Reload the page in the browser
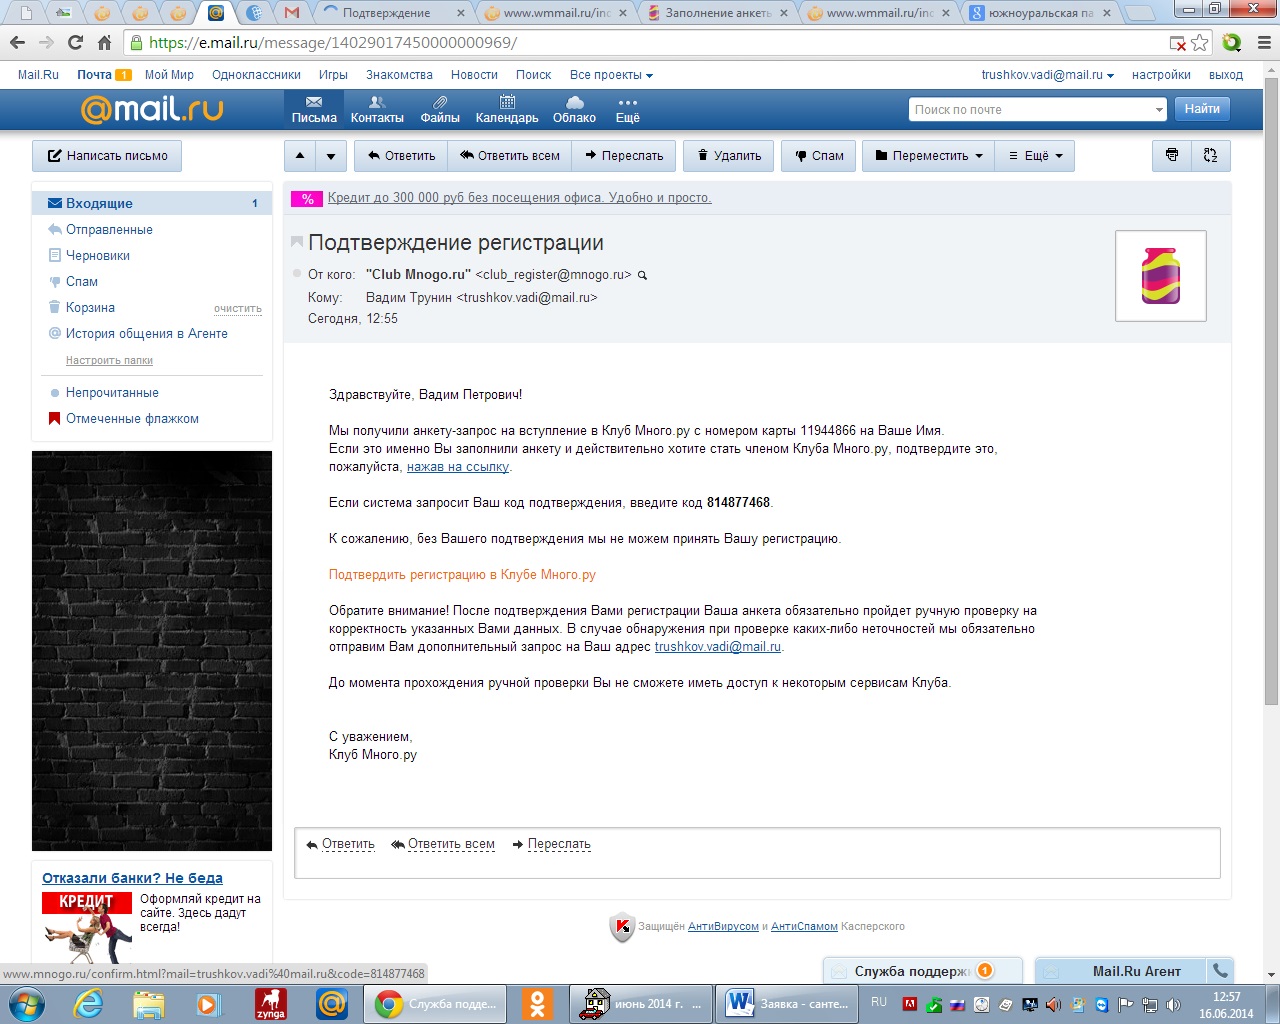Viewport: 1280px width, 1024px height. 75,43
